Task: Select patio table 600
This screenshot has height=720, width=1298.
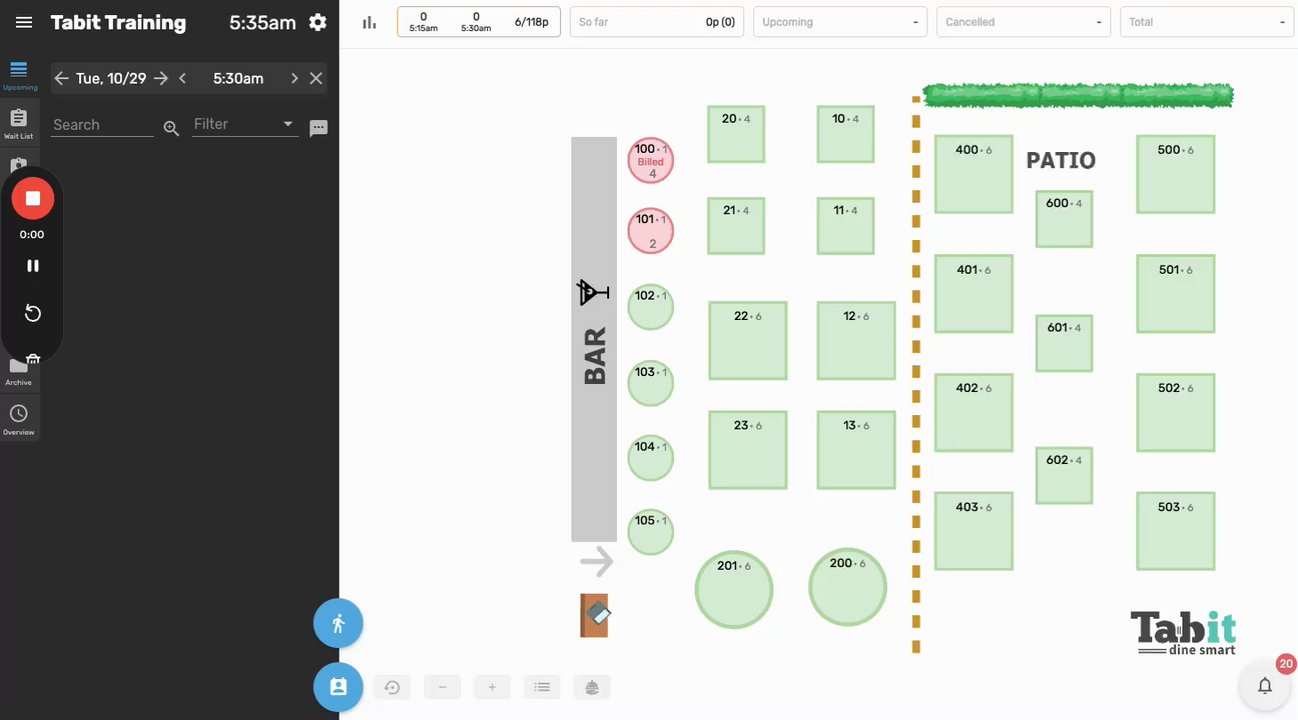Action: [x=1064, y=219]
